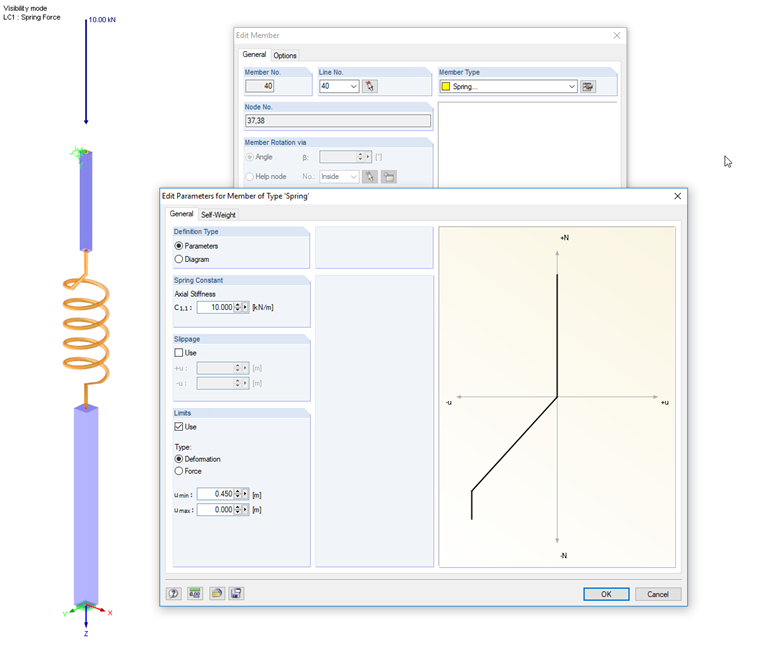Click the orange spring member in the model
760x652 pixels.
[86, 330]
